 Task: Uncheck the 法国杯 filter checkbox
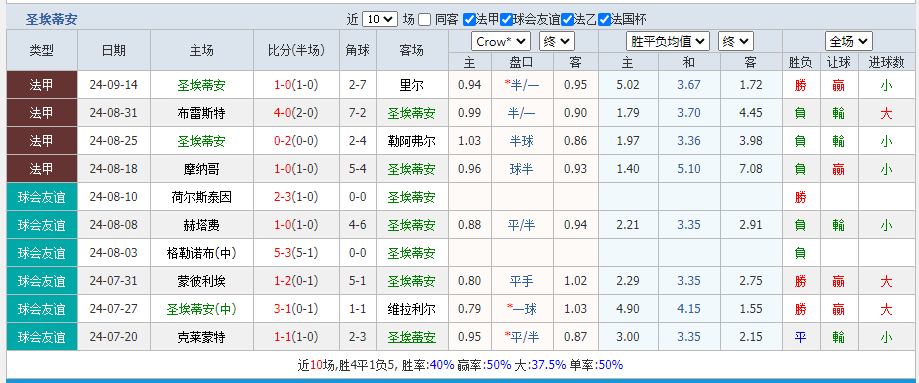[x=604, y=19]
